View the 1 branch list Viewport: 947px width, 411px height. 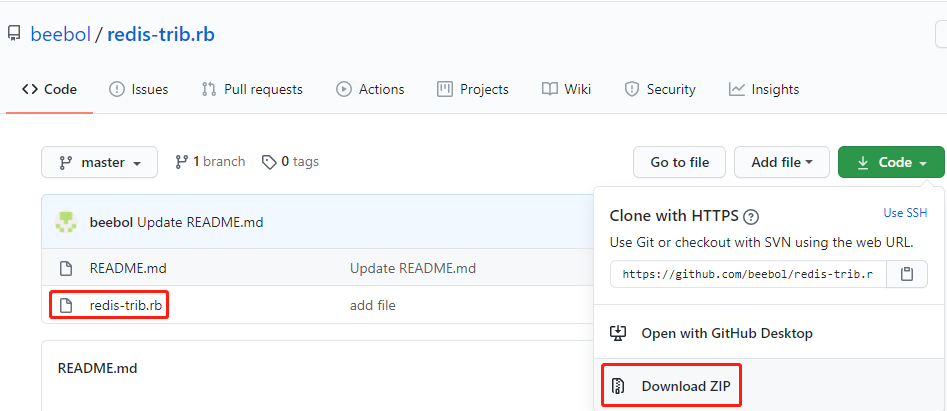[210, 162]
